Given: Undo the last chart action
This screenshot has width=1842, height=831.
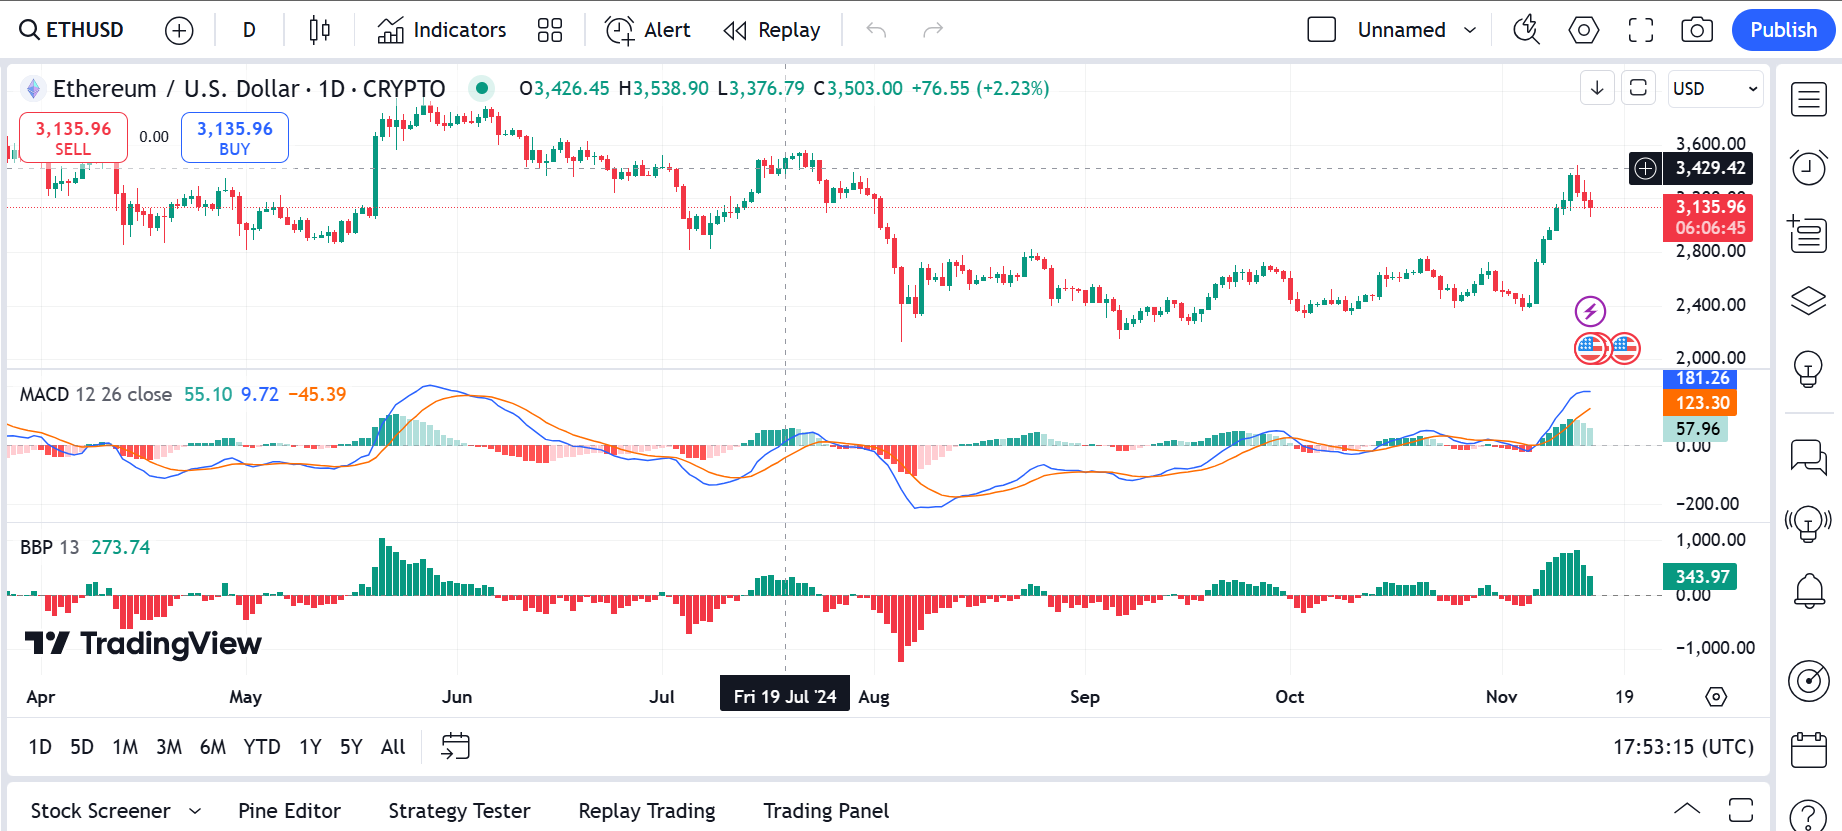Looking at the screenshot, I should tap(876, 30).
